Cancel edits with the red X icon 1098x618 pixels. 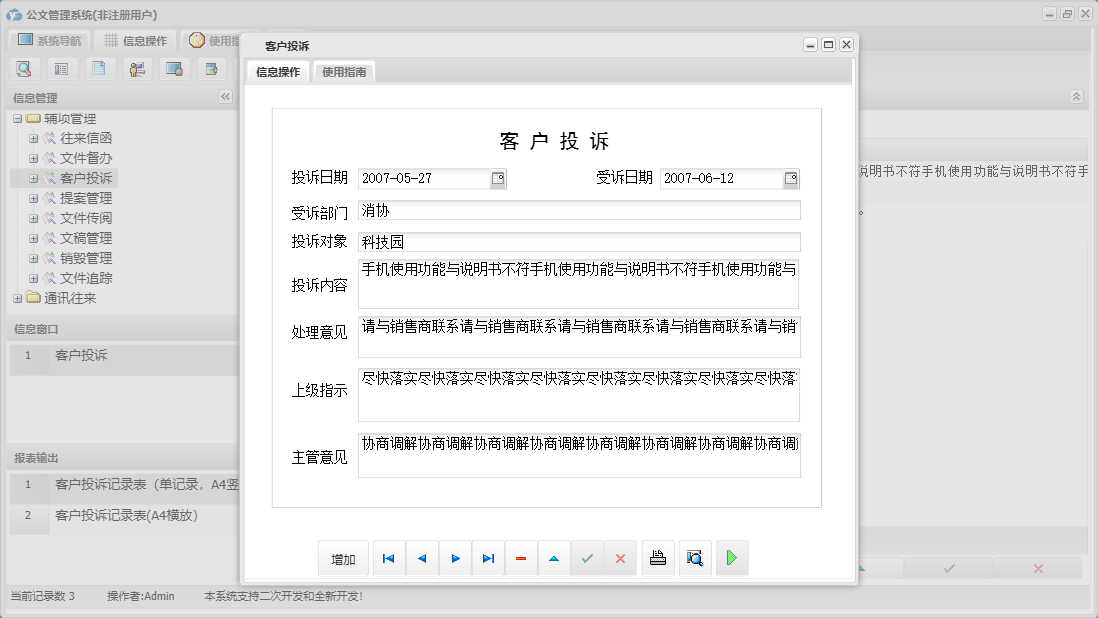[620, 558]
